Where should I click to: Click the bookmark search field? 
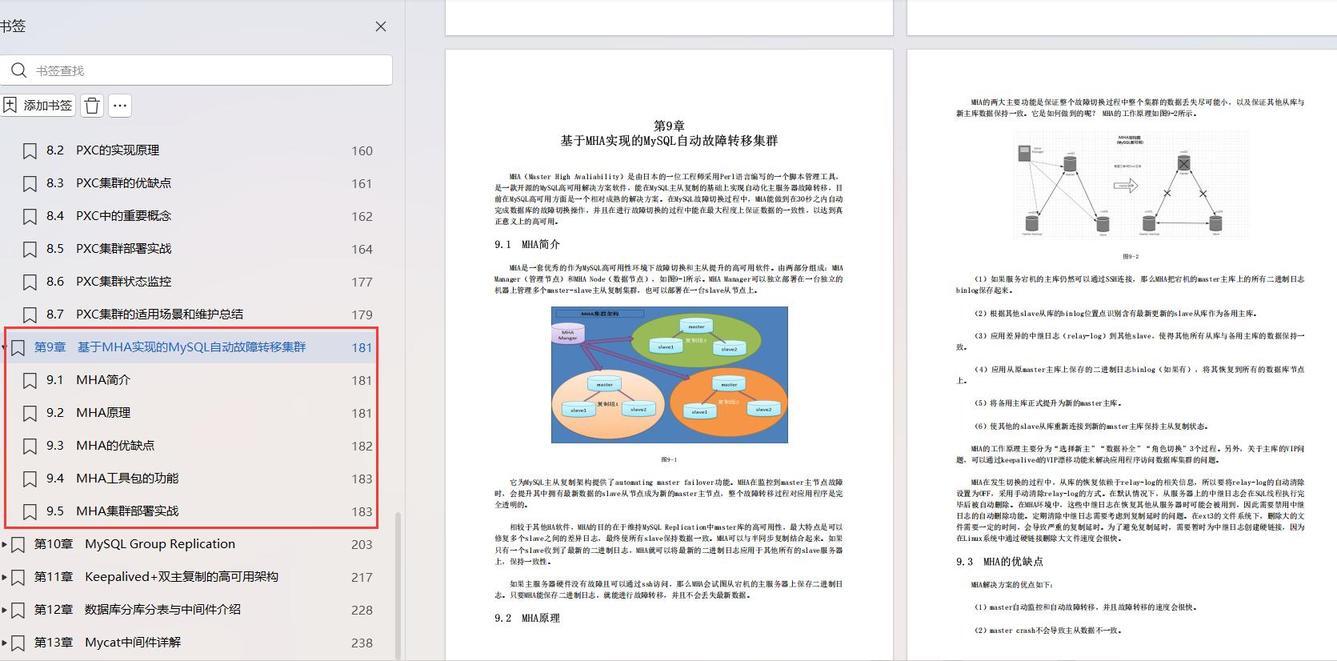coord(196,70)
